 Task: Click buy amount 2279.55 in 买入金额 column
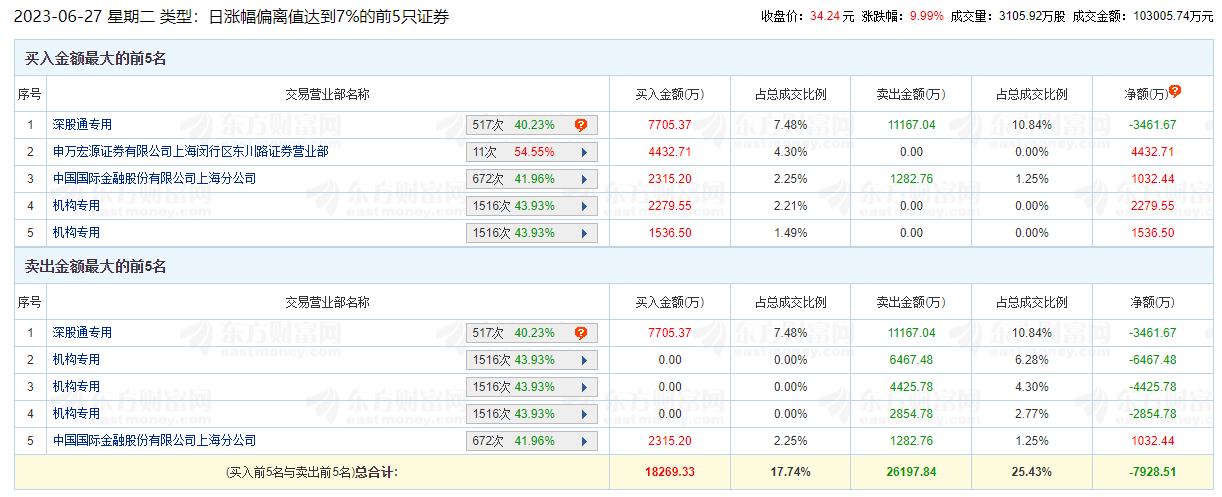[x=669, y=206]
